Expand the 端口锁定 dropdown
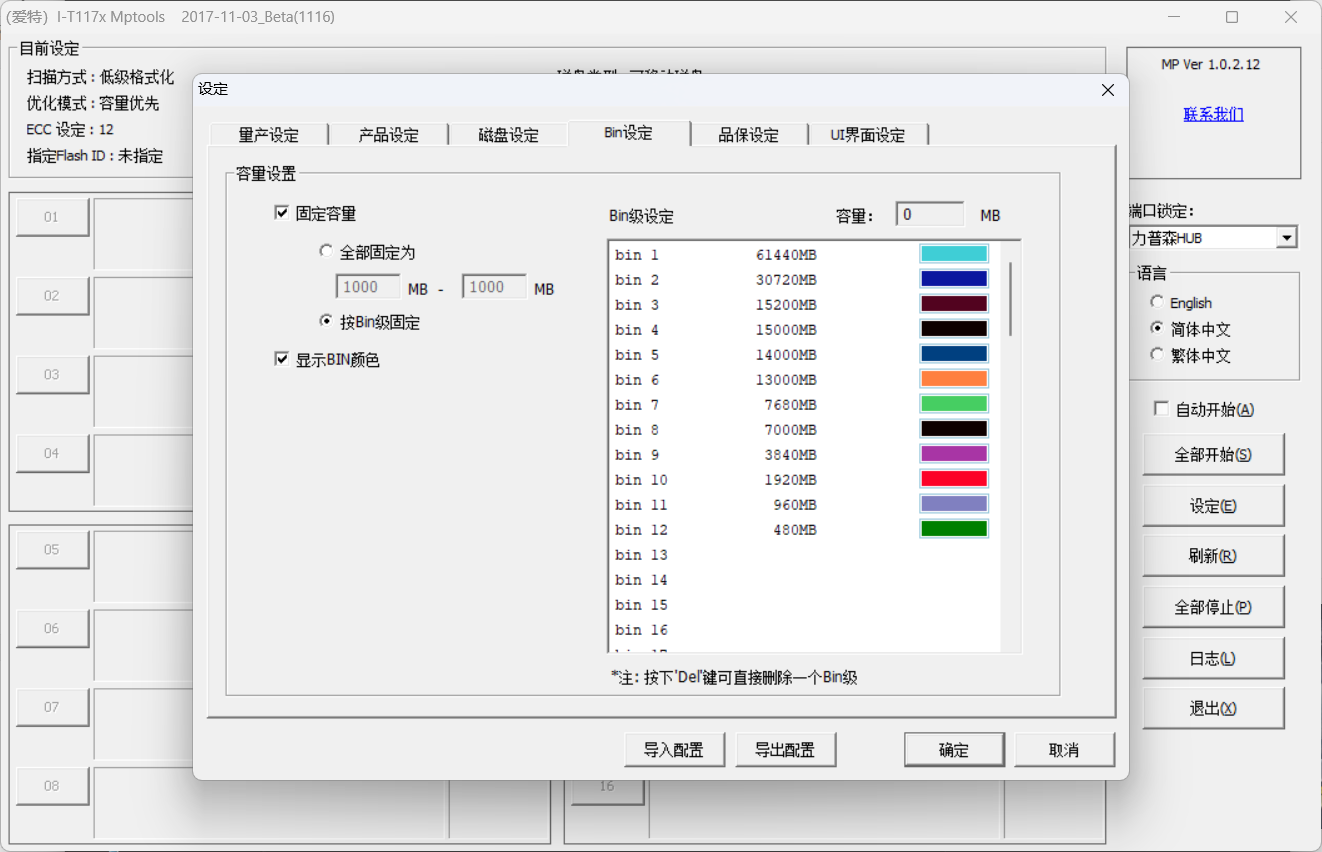The width and height of the screenshot is (1322, 852). click(x=1287, y=238)
